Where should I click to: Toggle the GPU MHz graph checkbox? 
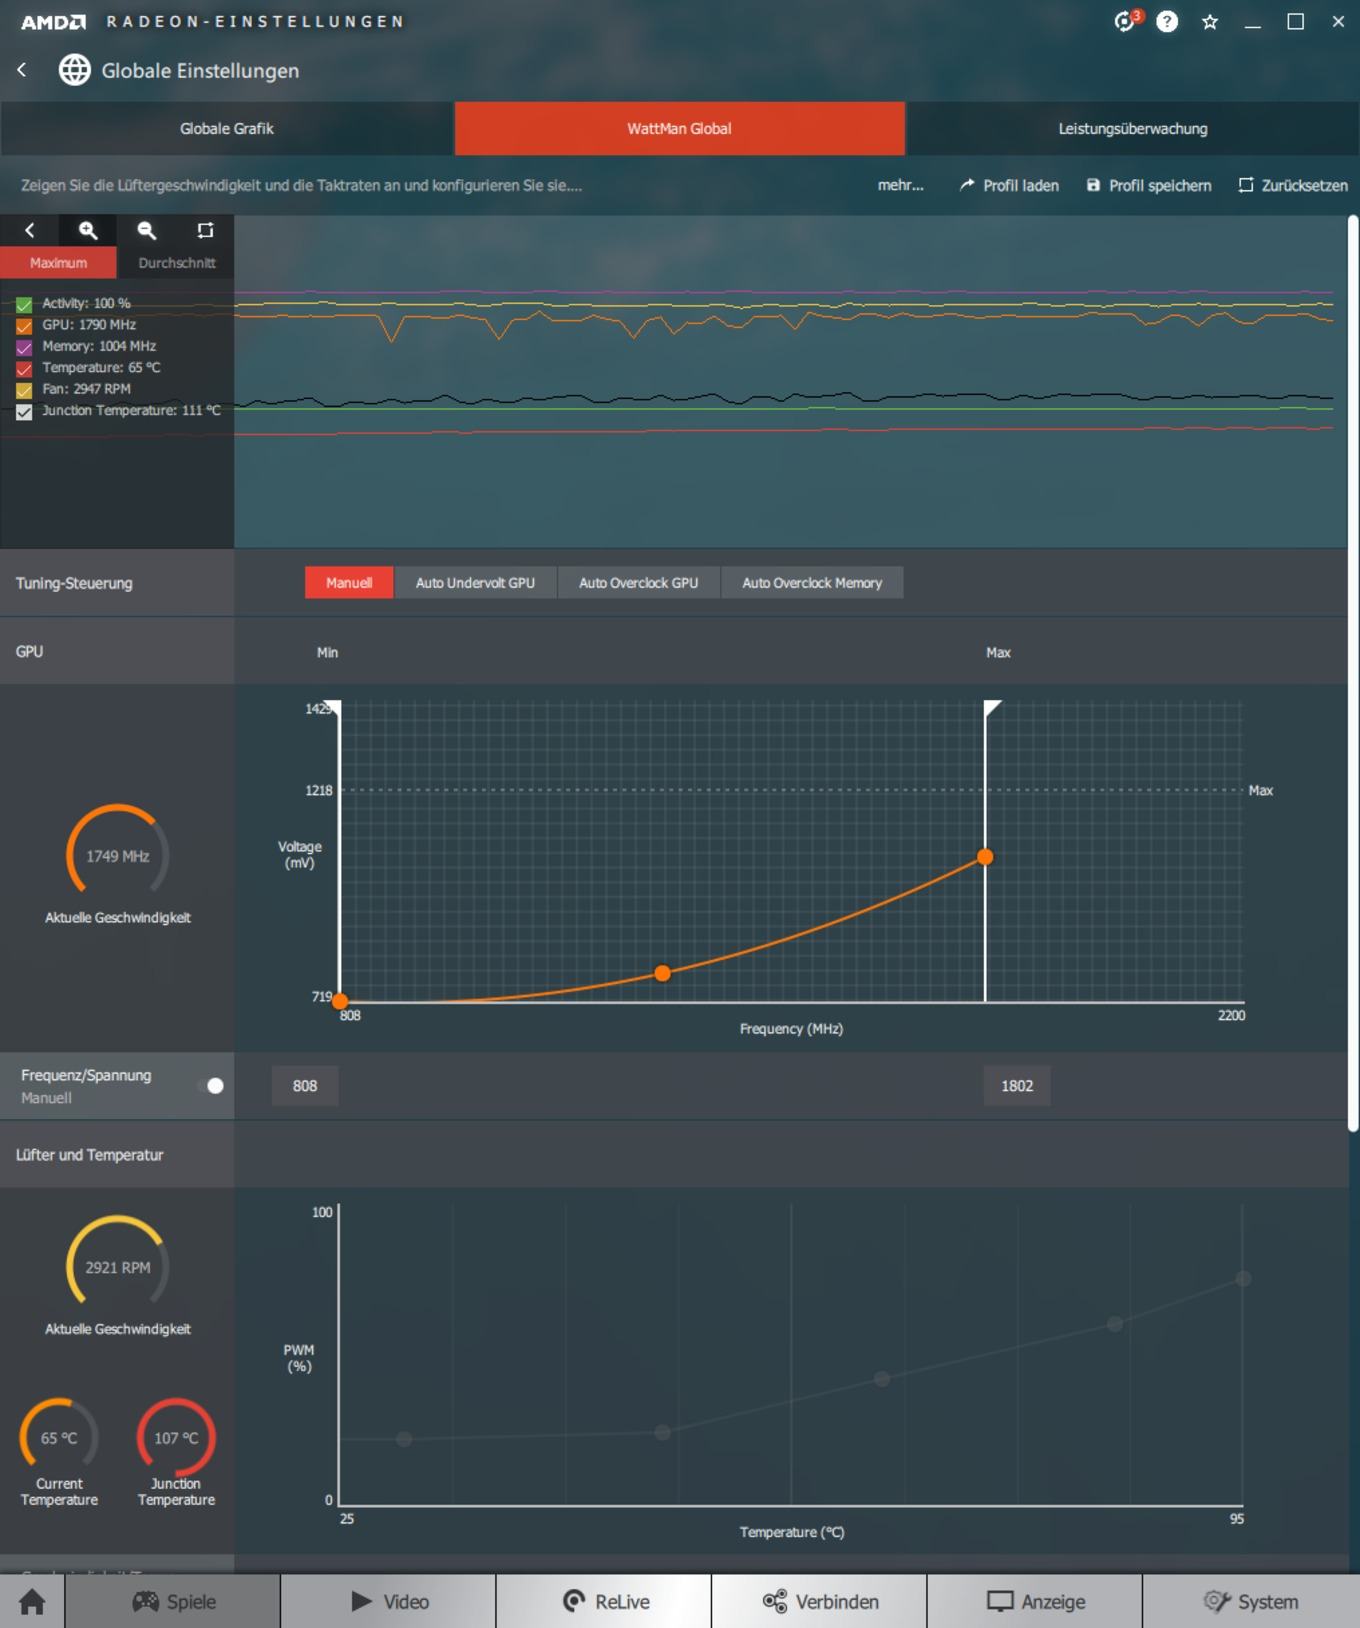click(24, 326)
